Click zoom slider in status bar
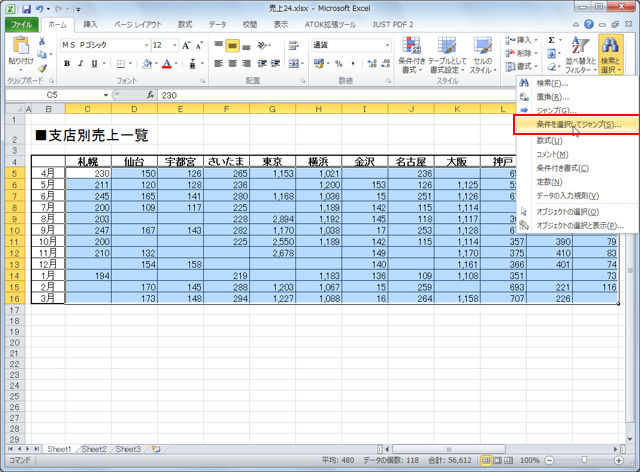This screenshot has height=472, width=640. click(x=584, y=461)
